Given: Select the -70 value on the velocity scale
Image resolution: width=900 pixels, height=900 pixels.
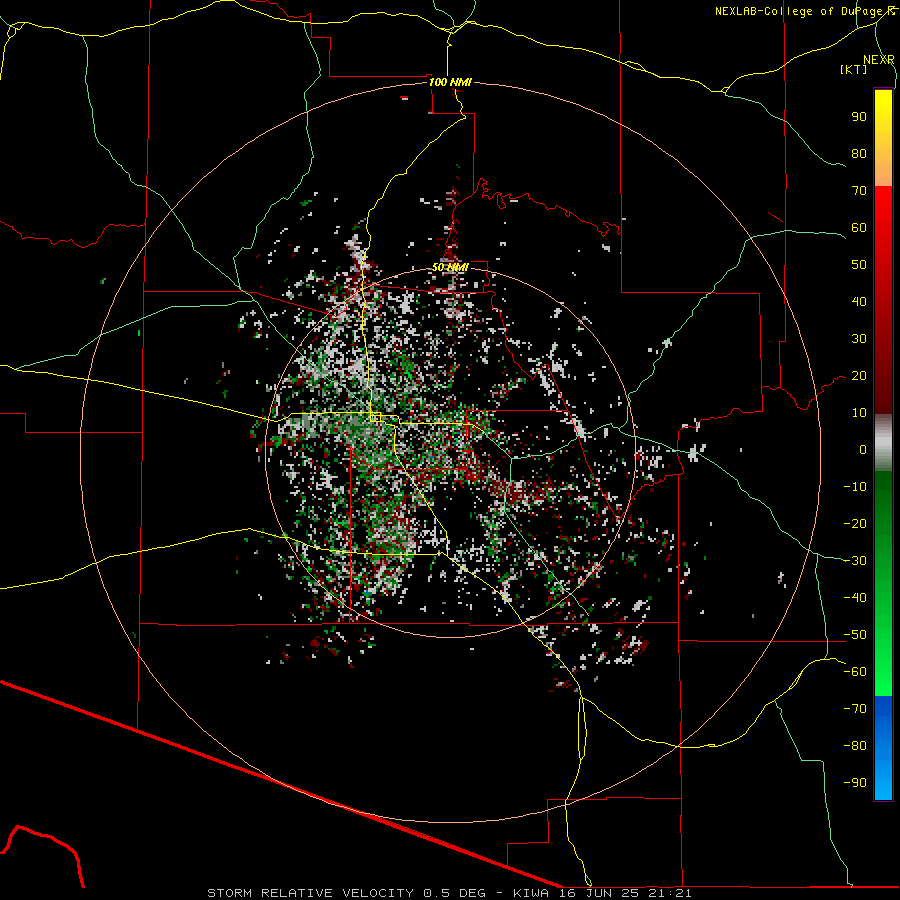Looking at the screenshot, I should tap(855, 709).
